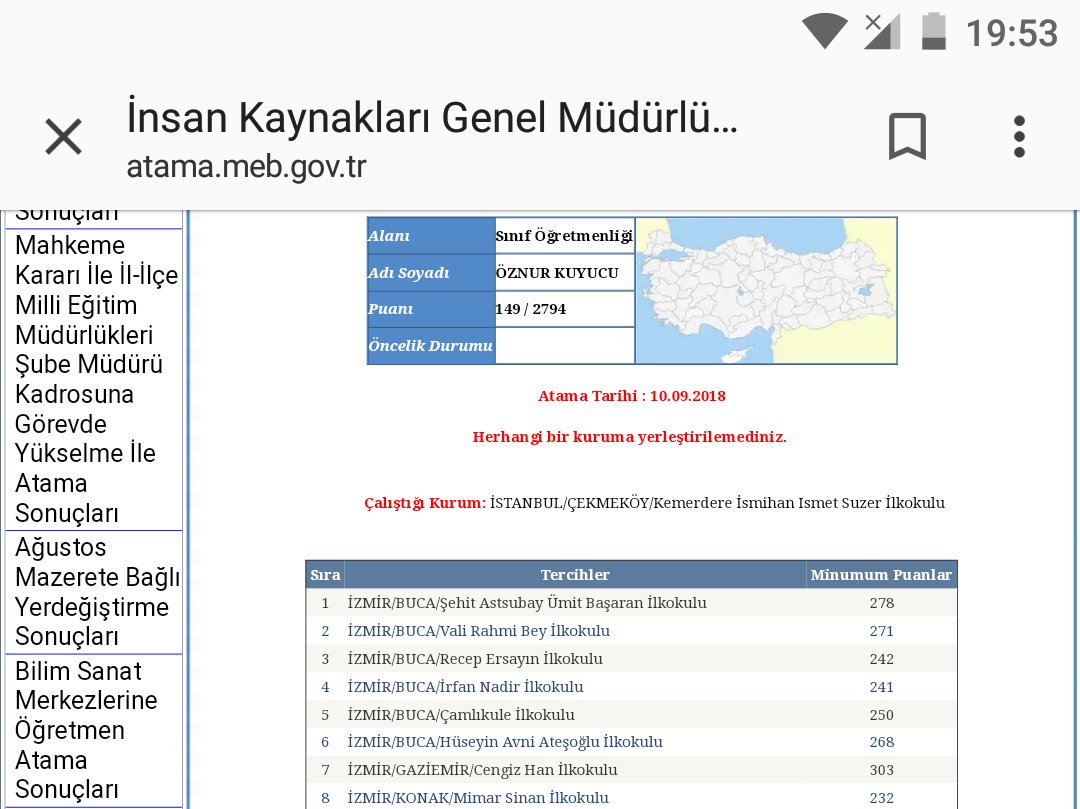The height and width of the screenshot is (809, 1080).
Task: Click the Alanı label cell
Action: pyautogui.click(x=431, y=236)
